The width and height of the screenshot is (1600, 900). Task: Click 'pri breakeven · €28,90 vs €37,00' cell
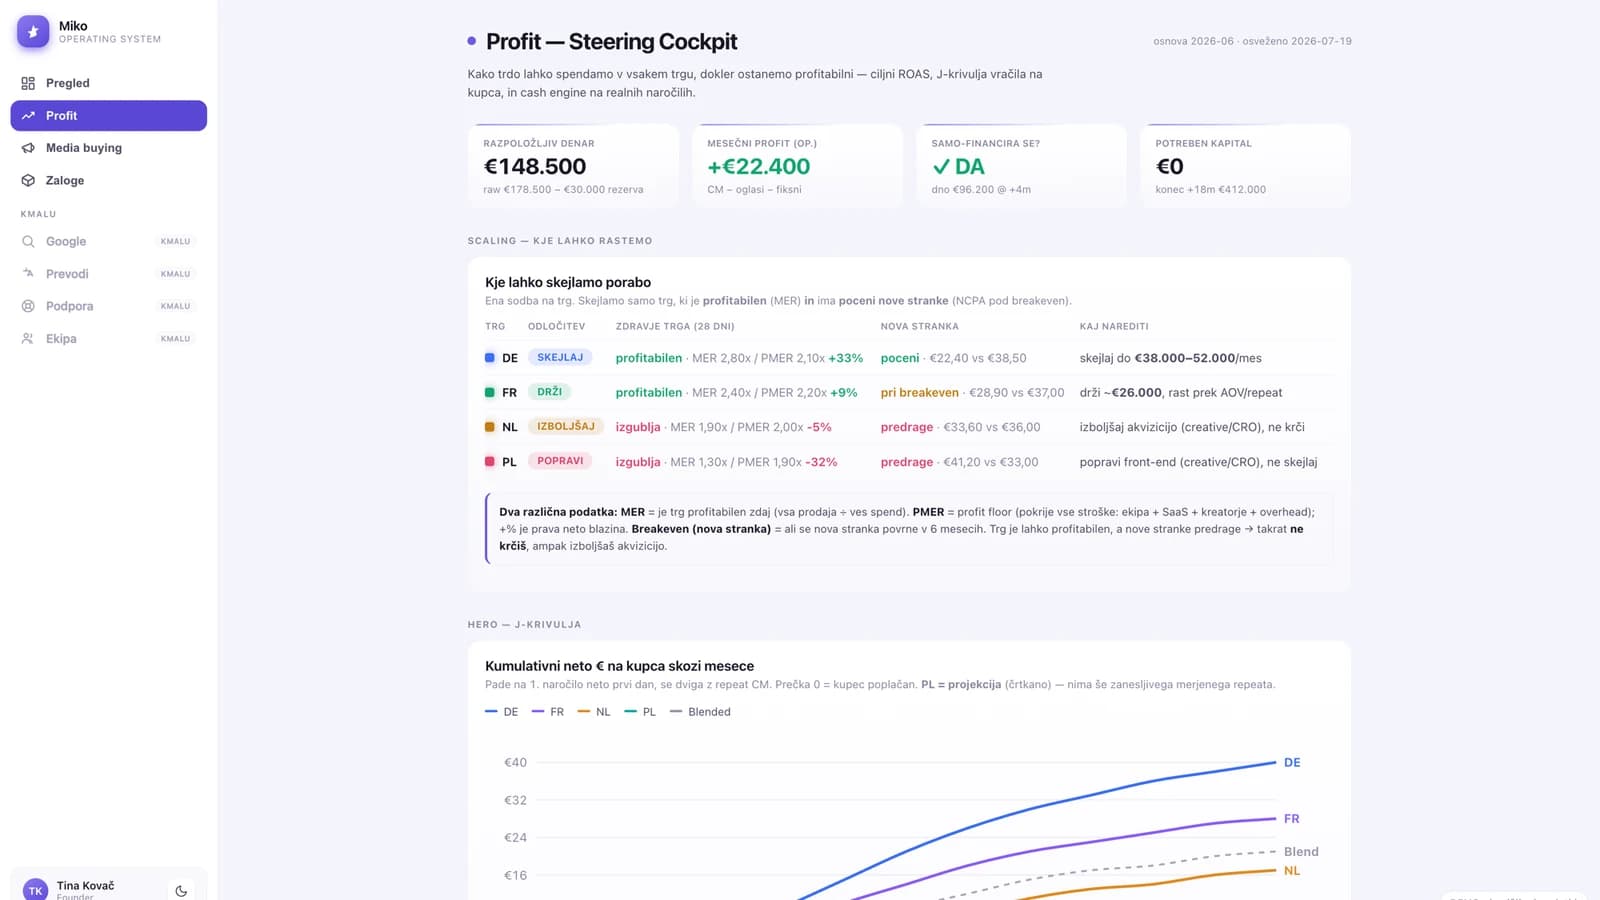(973, 393)
